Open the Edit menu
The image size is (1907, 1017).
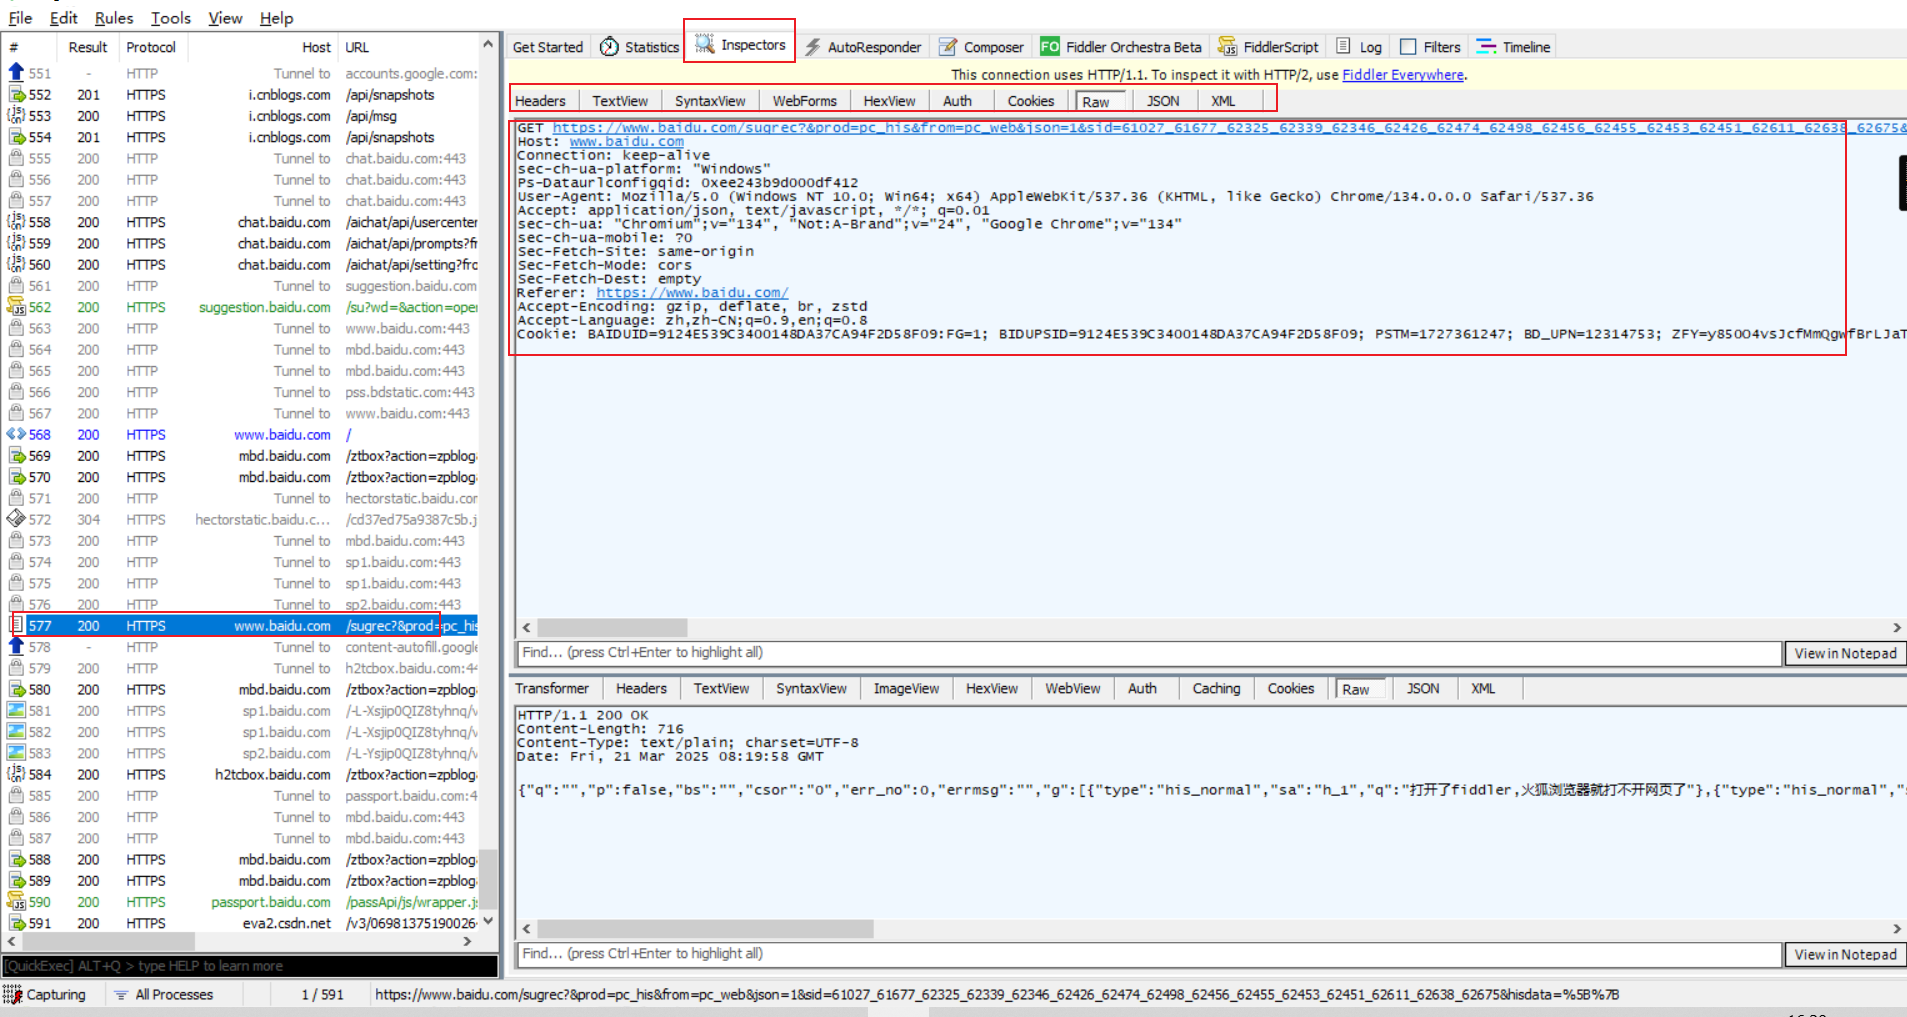pos(63,18)
